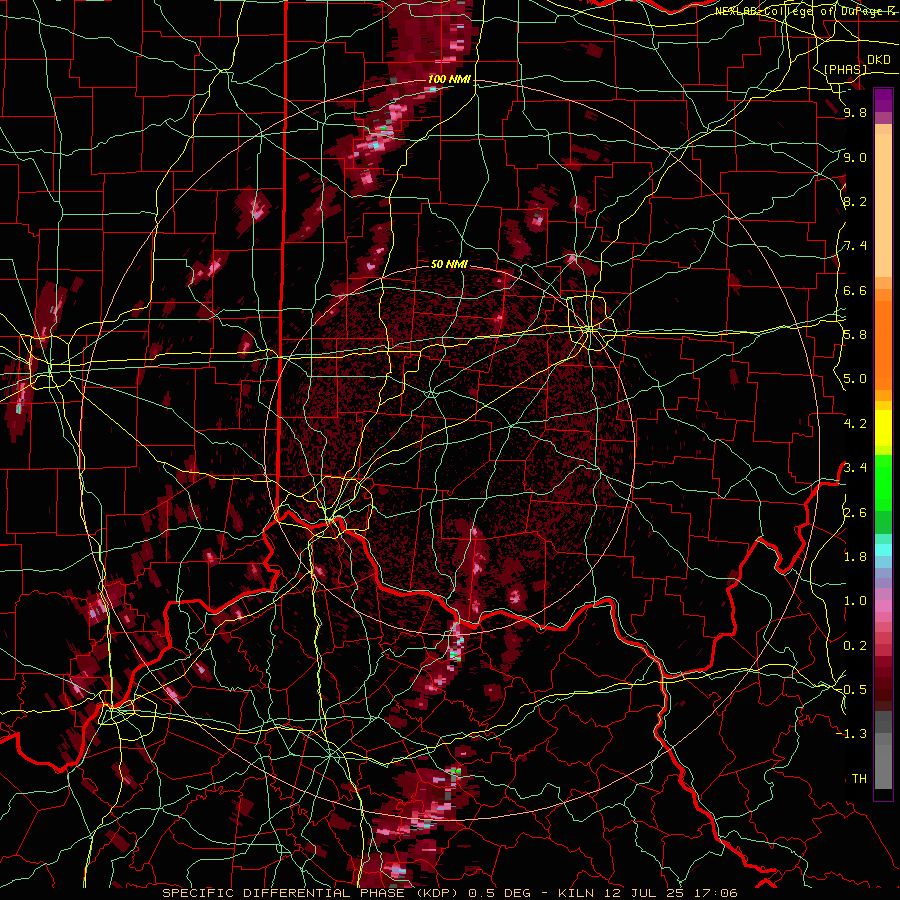900x900 pixels.
Task: Click the 8.2 value on the legend
Action: click(855, 201)
